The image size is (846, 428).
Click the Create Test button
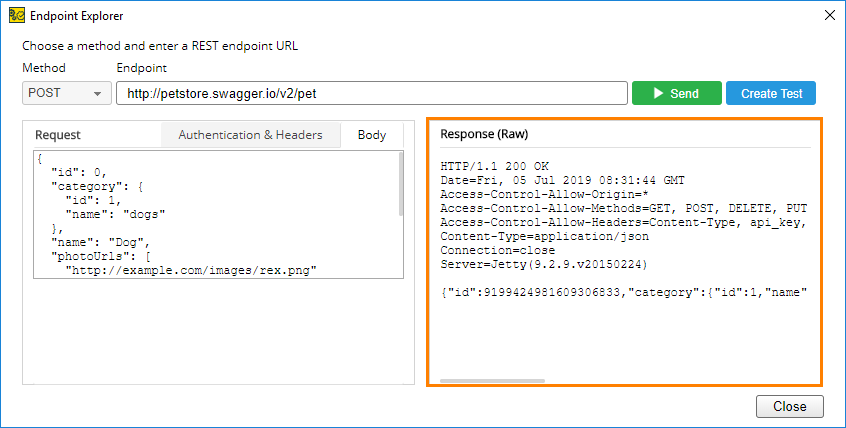[771, 93]
